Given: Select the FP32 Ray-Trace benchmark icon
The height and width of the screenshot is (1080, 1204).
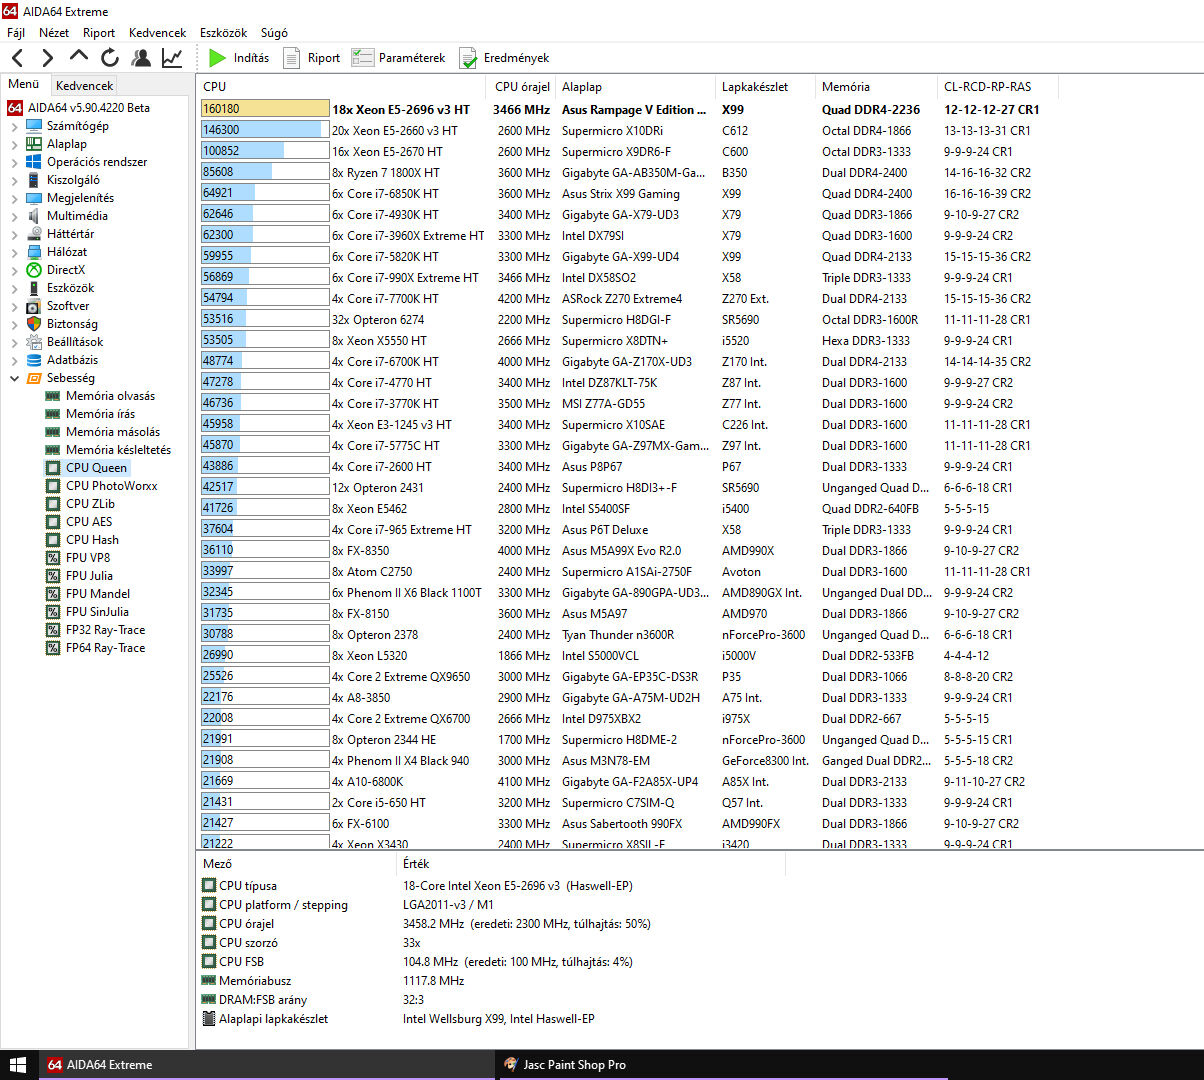Looking at the screenshot, I should pos(53,630).
